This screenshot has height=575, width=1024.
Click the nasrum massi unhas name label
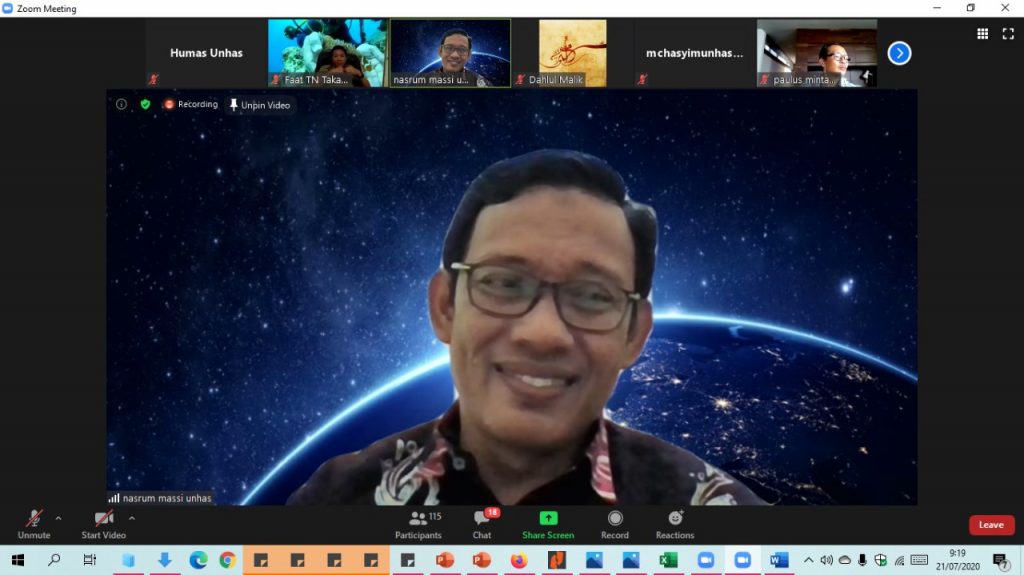[161, 498]
